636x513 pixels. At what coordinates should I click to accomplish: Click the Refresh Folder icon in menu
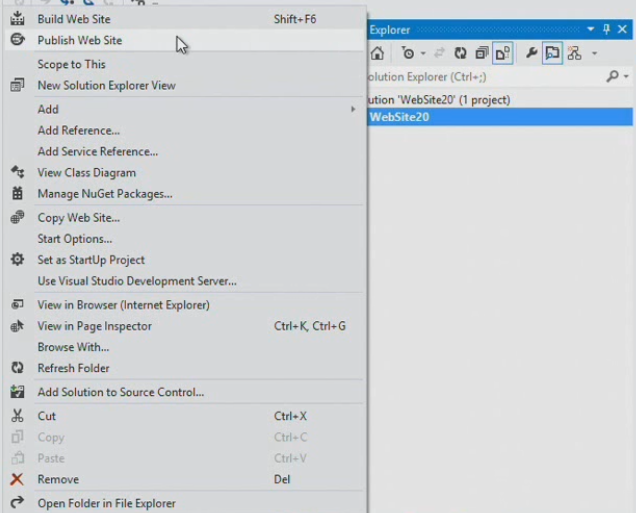pyautogui.click(x=17, y=368)
